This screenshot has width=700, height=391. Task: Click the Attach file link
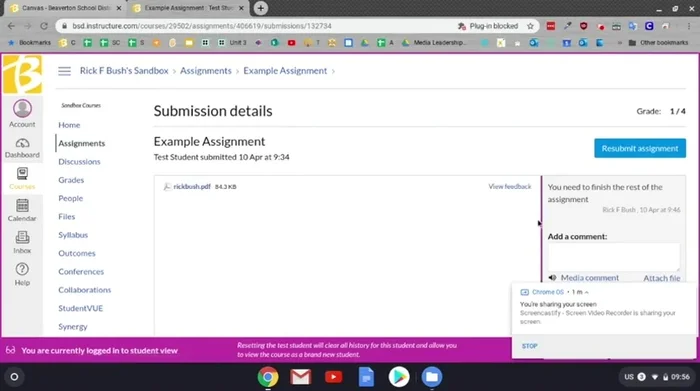[x=662, y=278]
